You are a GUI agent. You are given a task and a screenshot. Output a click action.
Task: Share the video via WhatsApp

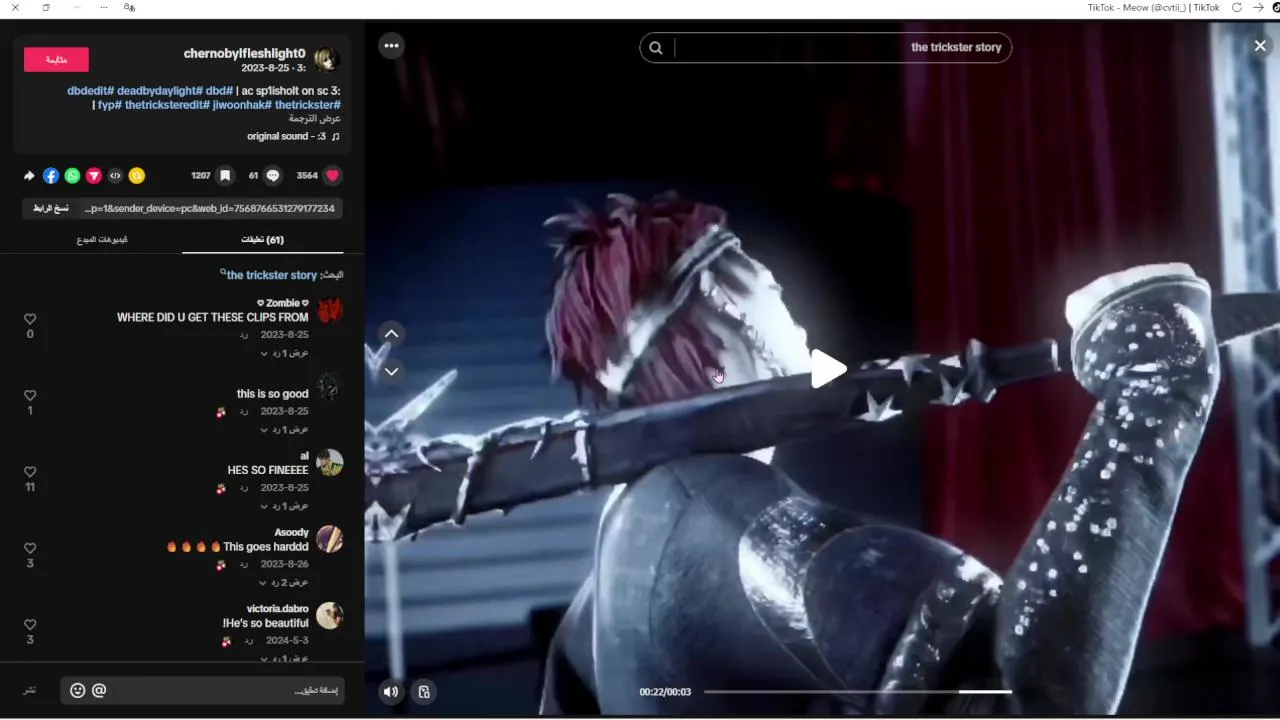tap(72, 176)
